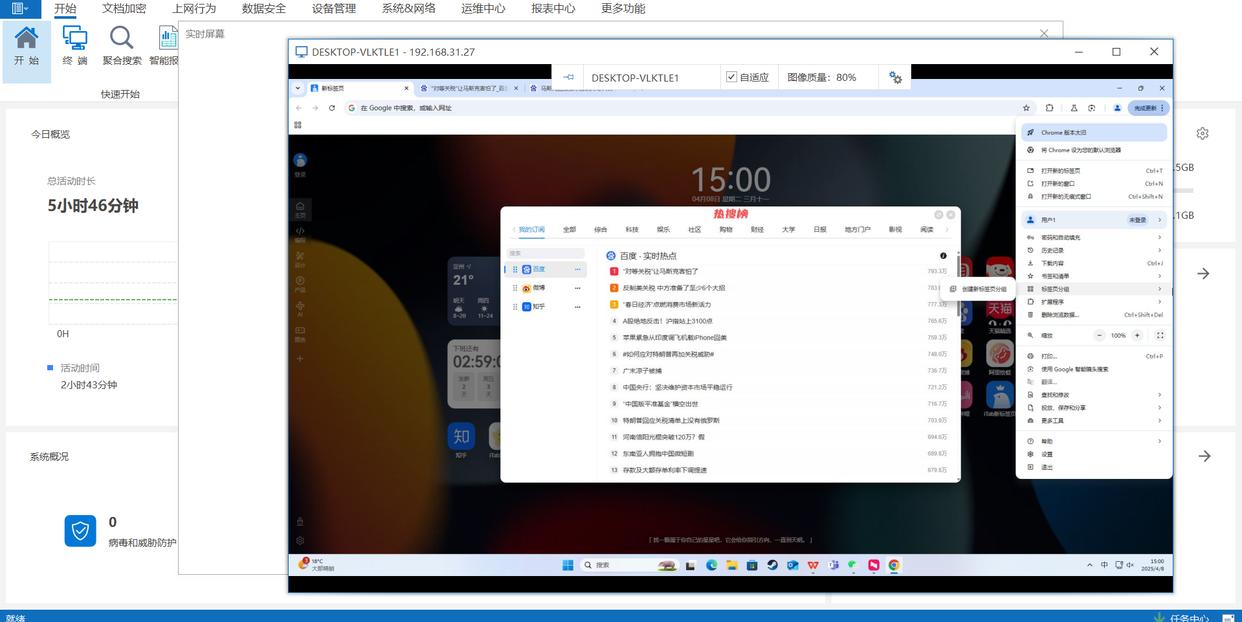
Task: Select 打开新的无痕式窗口 menu item
Action: [1094, 196]
